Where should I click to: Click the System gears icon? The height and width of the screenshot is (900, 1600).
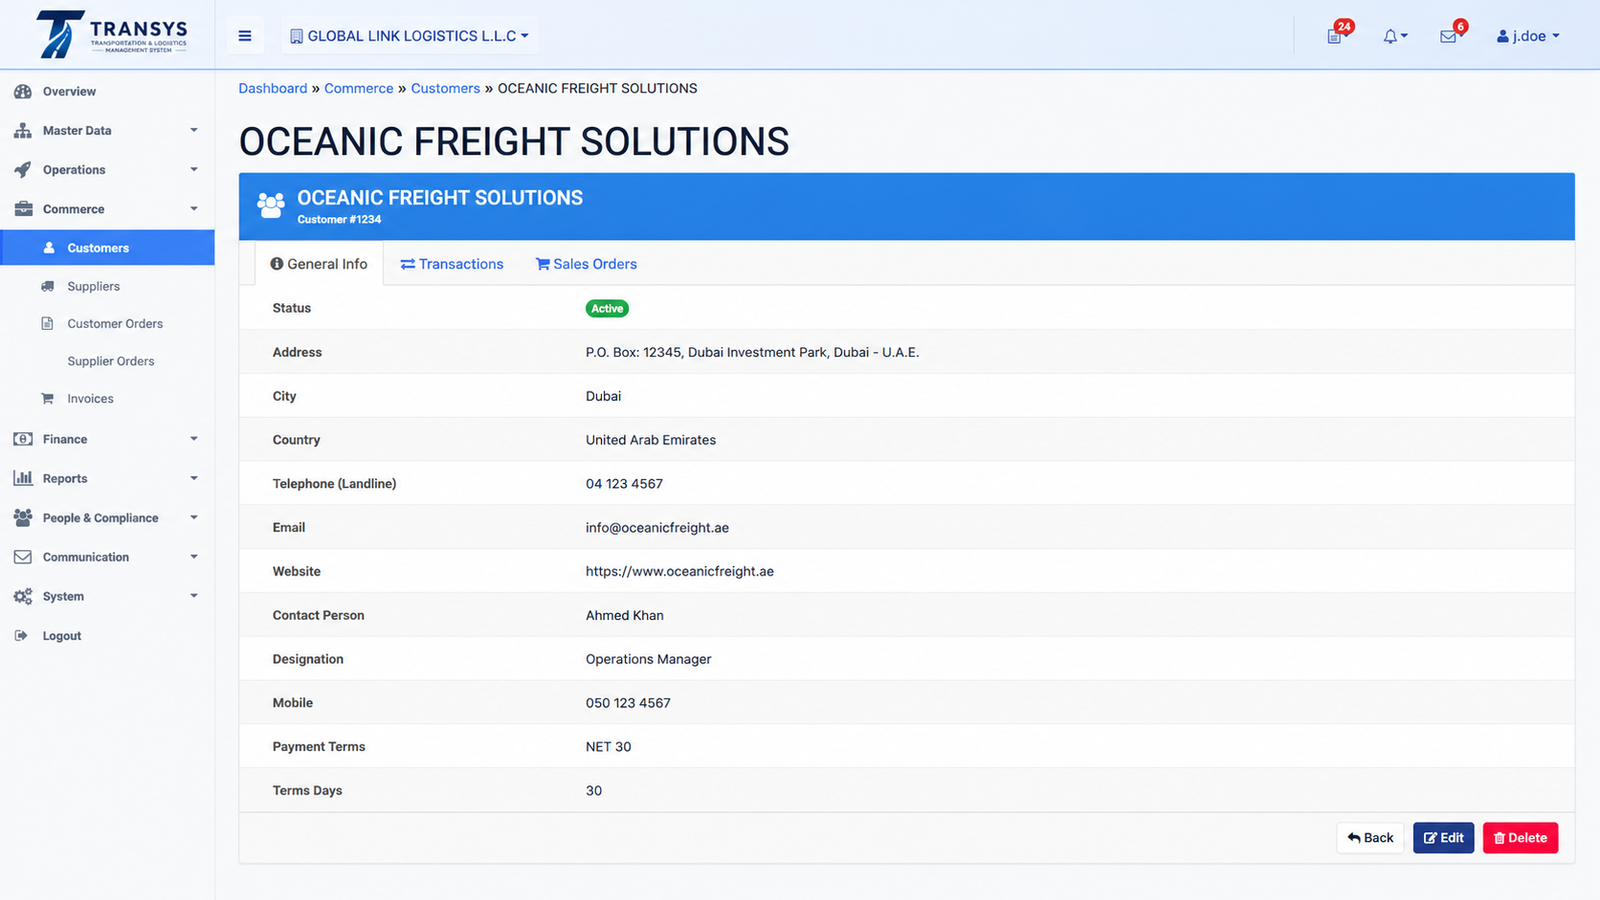23,596
